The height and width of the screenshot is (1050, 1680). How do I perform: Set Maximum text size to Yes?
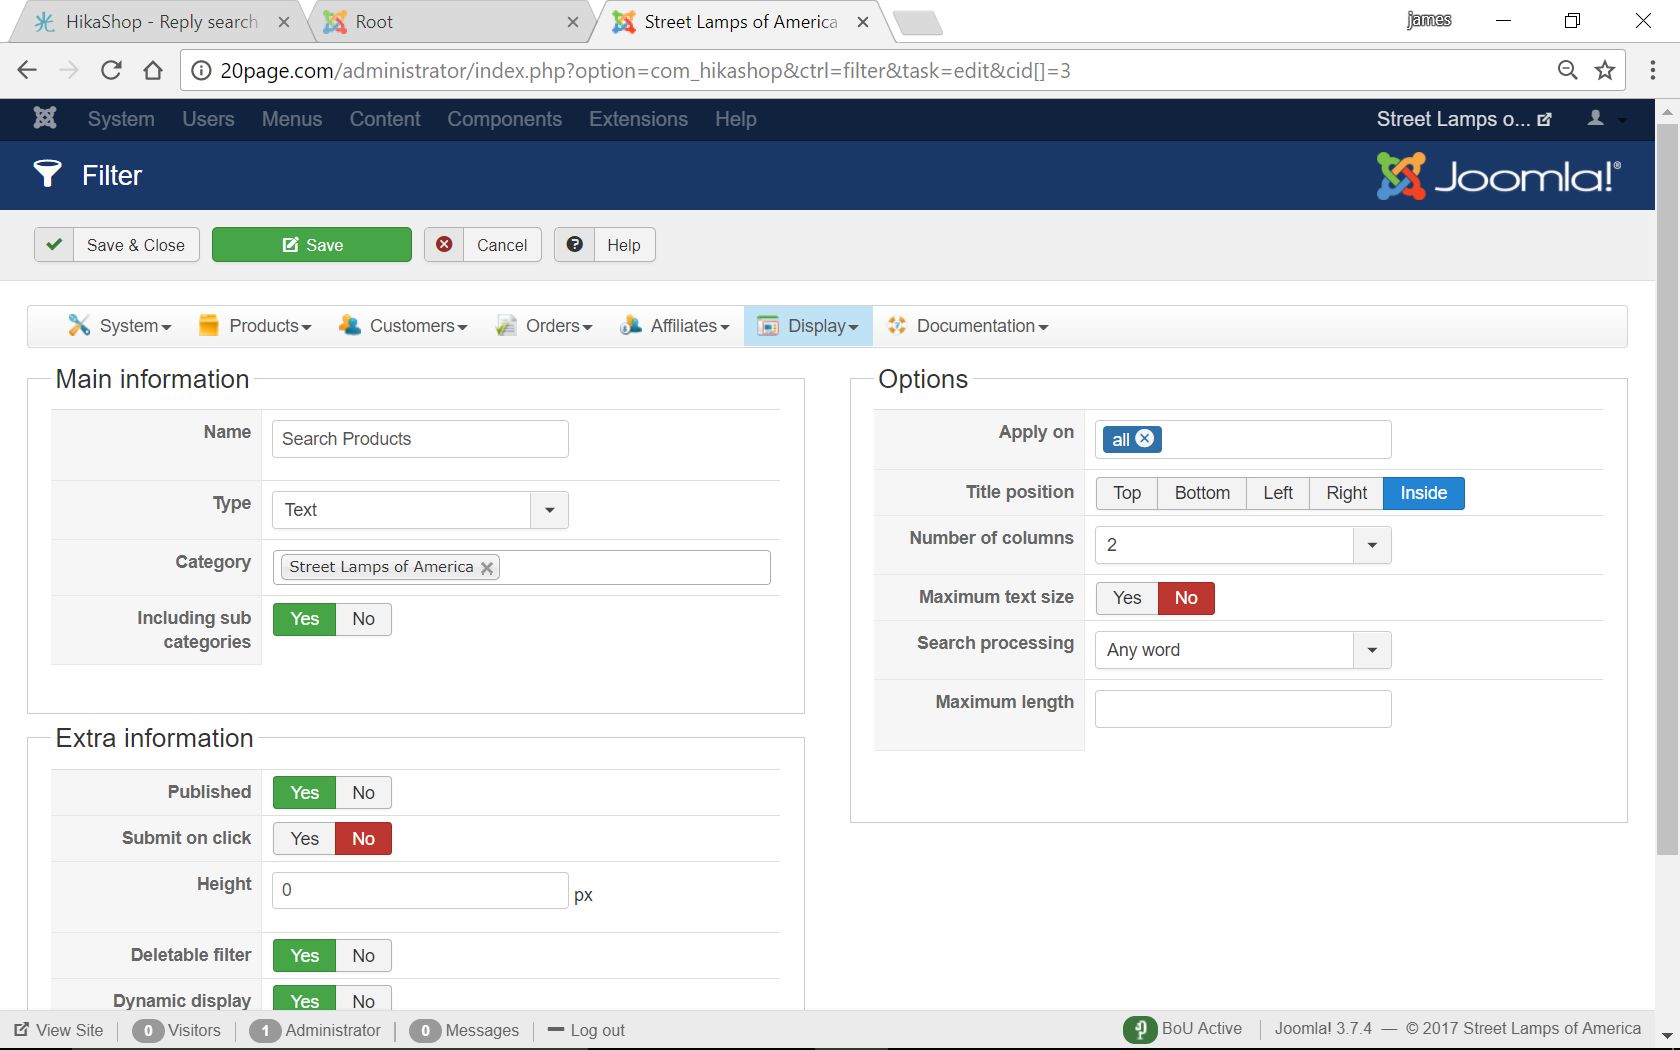(x=1127, y=598)
